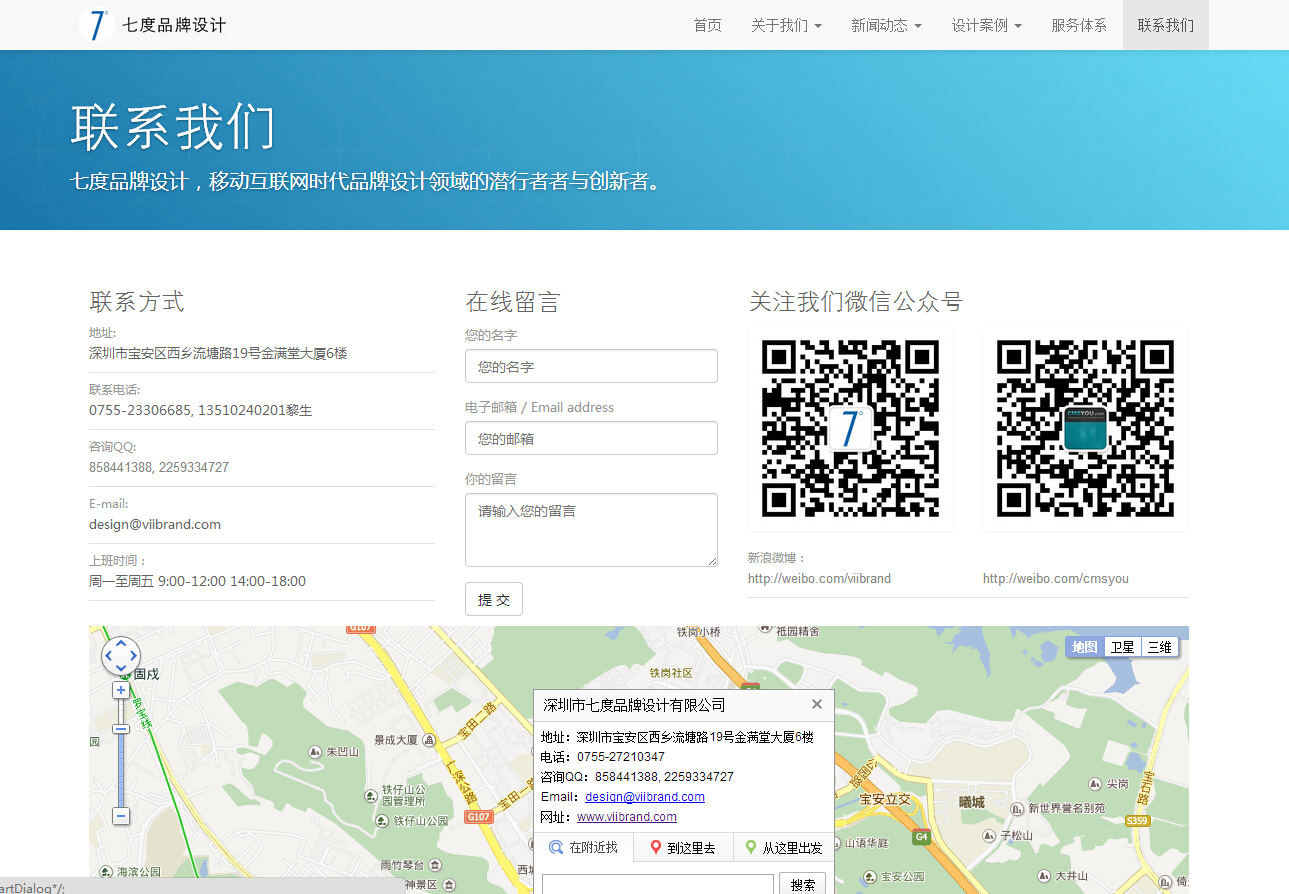
Task: Open 服务体系 in the navigation bar
Action: click(x=1079, y=25)
